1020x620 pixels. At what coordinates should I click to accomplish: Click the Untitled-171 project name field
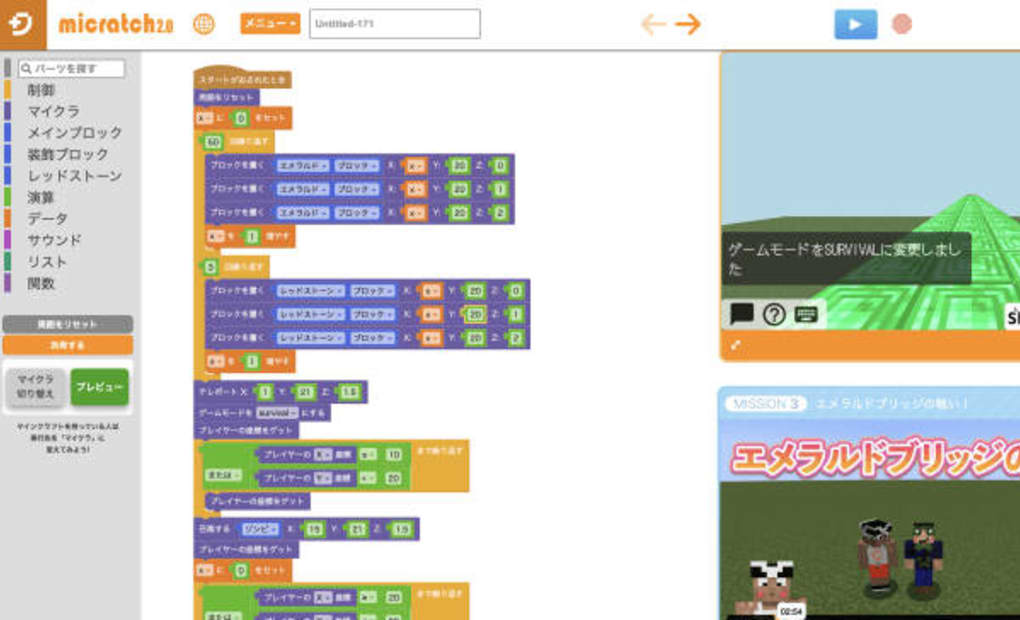(394, 24)
